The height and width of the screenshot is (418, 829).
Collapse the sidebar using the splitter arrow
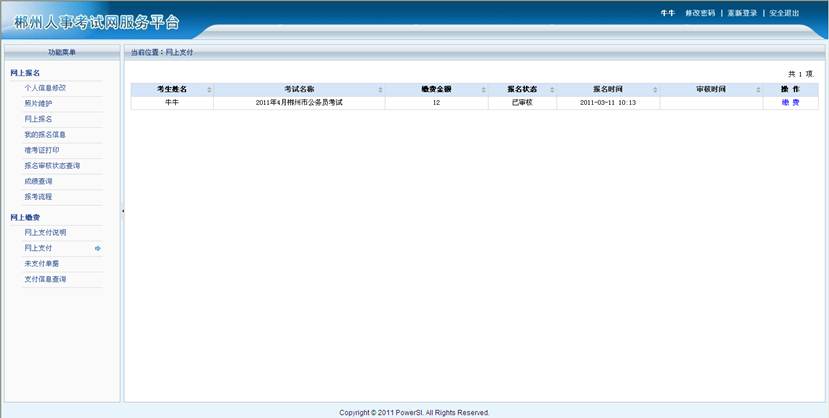coord(122,211)
